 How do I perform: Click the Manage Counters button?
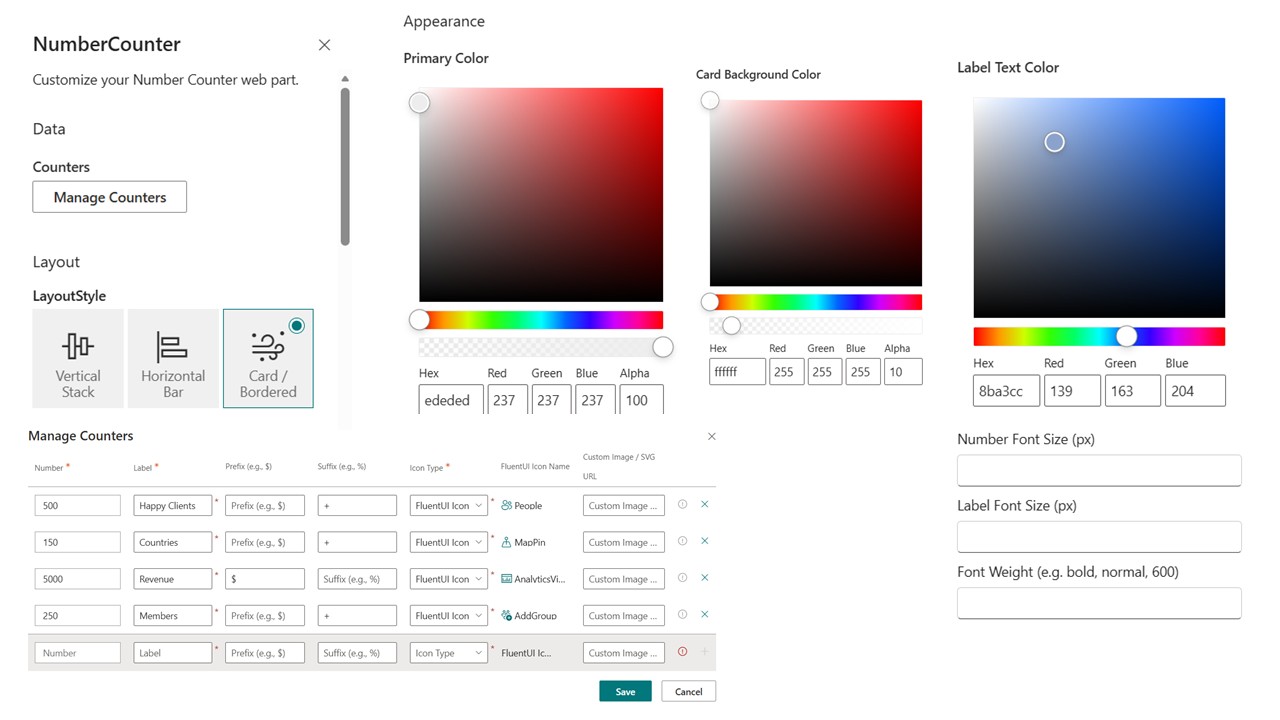click(x=110, y=197)
